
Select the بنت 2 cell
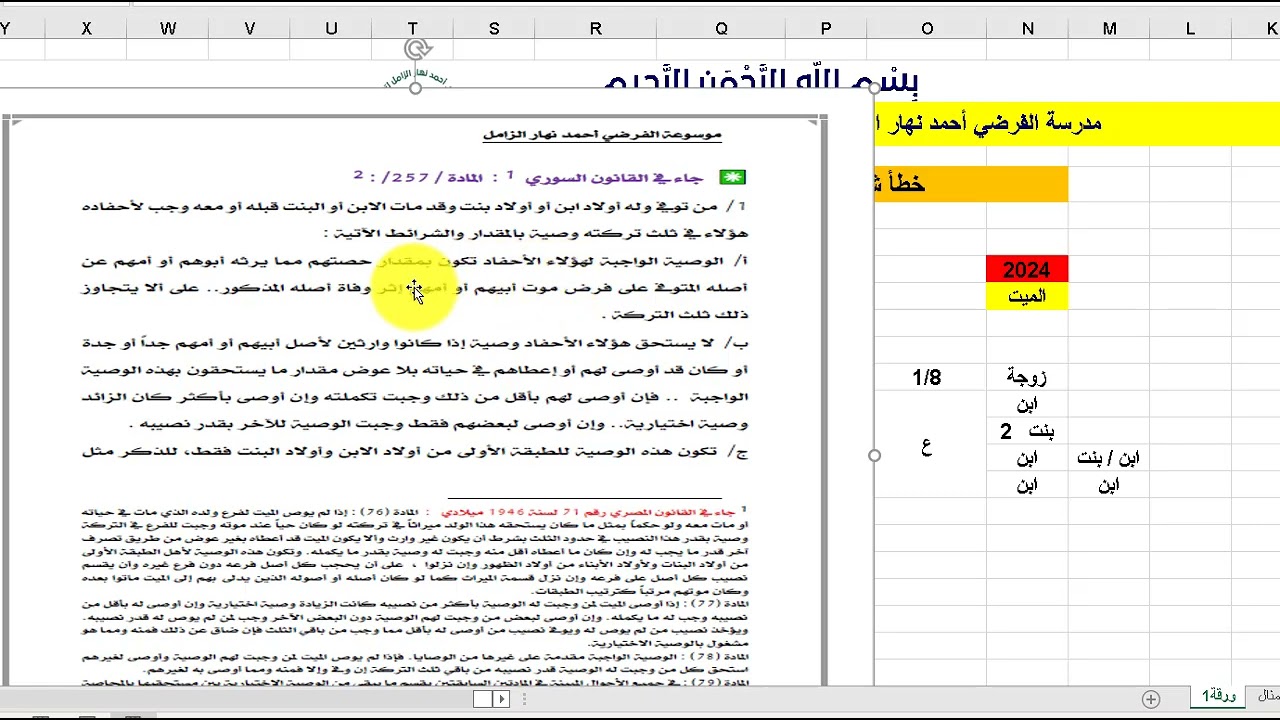point(1027,431)
